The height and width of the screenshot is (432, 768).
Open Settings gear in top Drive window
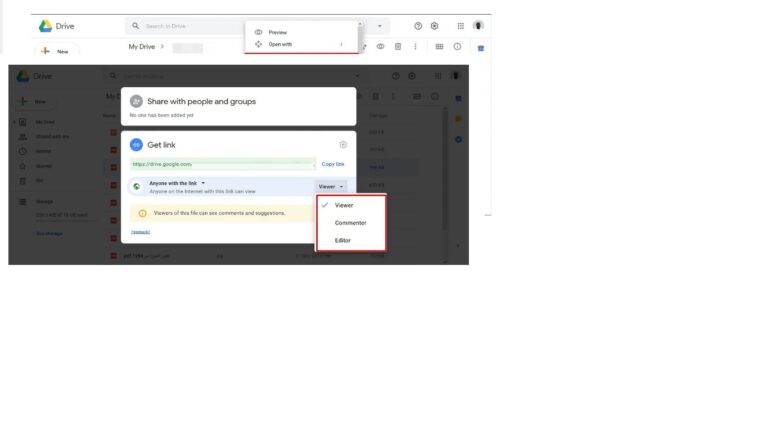pos(434,26)
